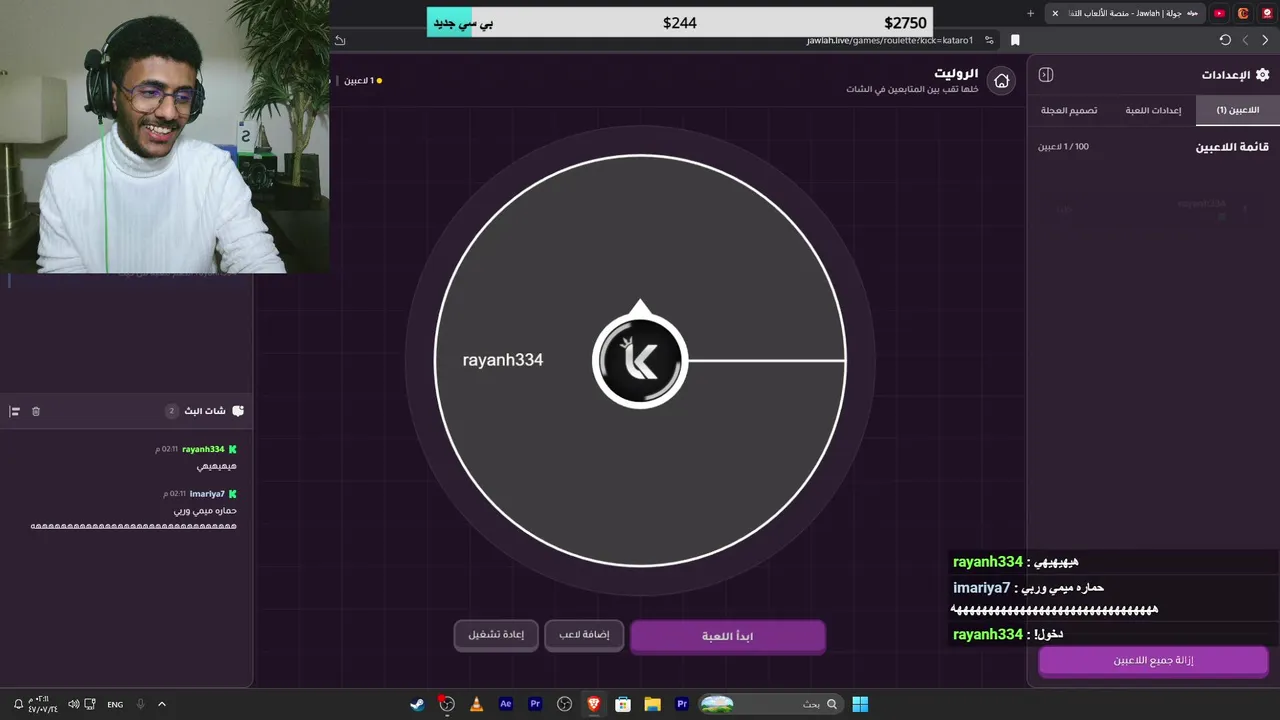Screen dimensions: 1280x720
Task: Expand hidden system tray icons chevron
Action: point(162,705)
